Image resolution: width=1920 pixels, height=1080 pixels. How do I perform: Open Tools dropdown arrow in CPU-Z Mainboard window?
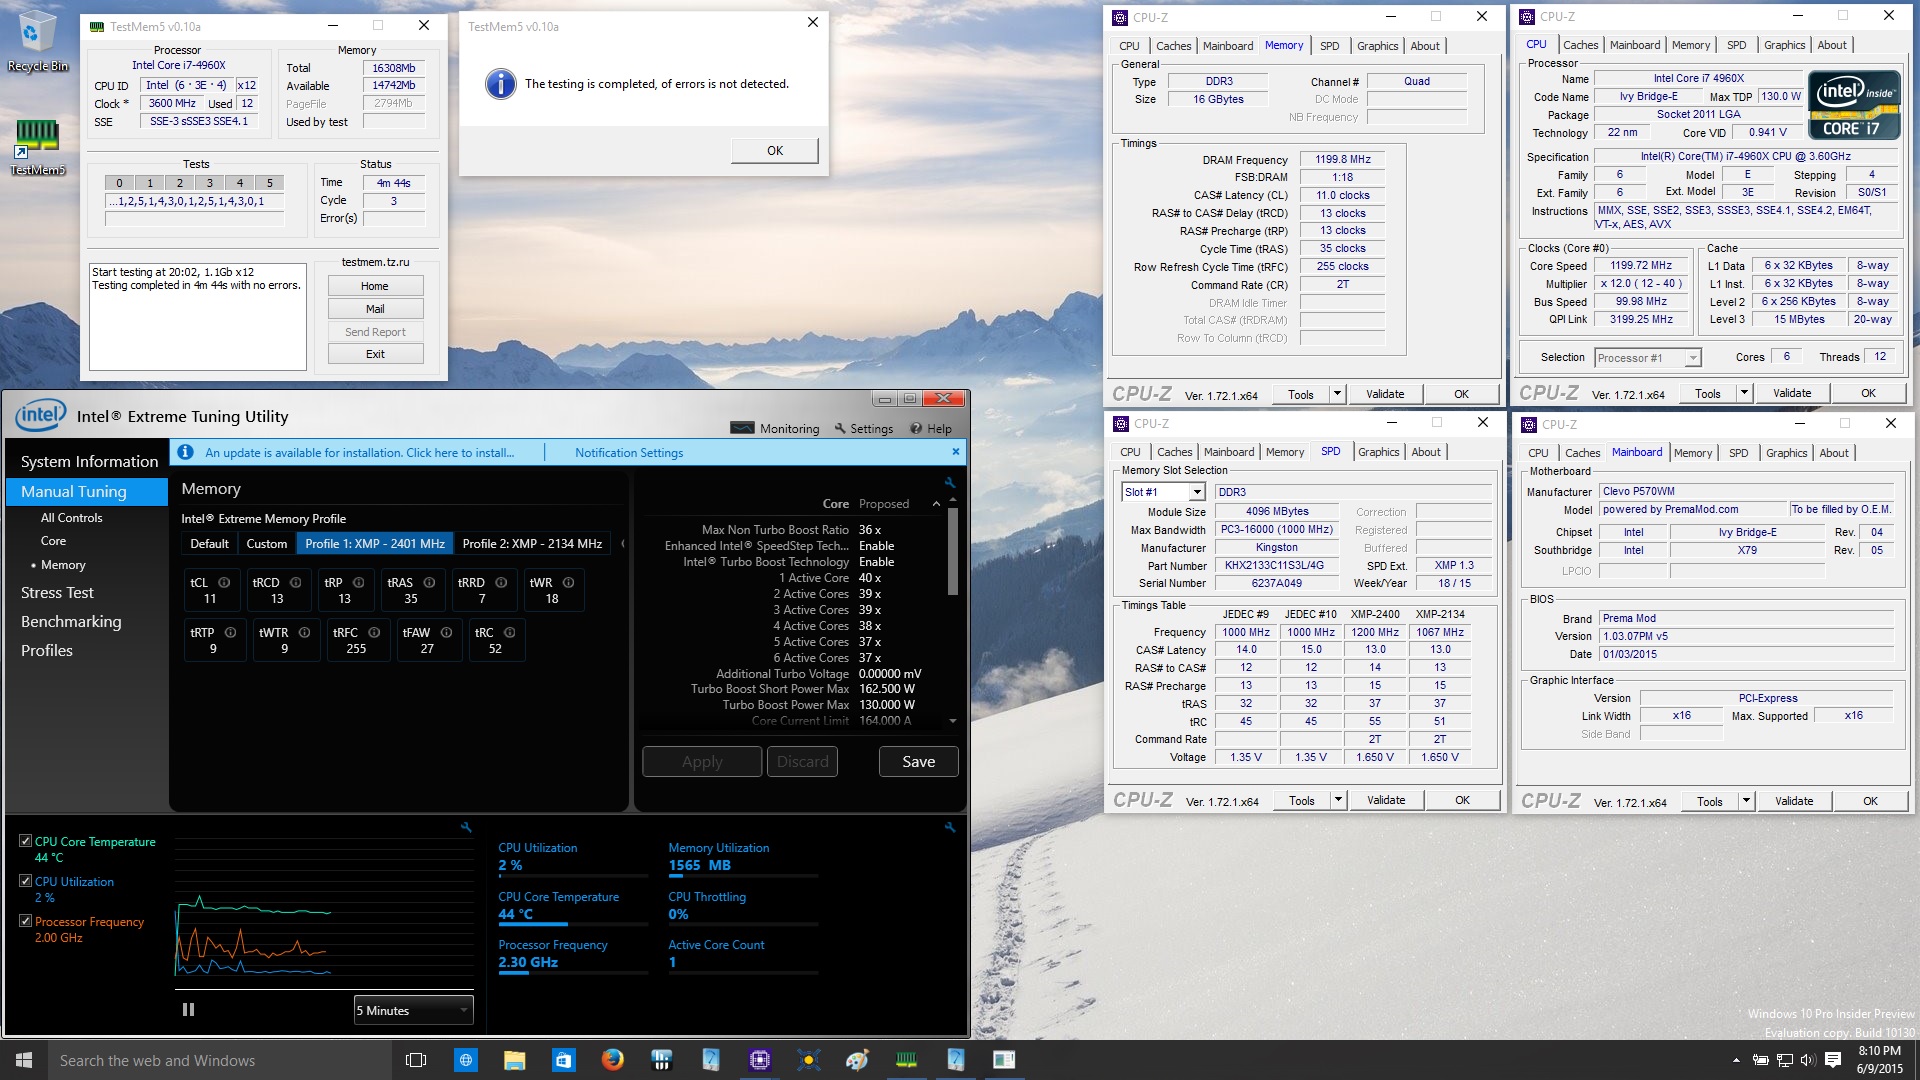[x=1746, y=800]
